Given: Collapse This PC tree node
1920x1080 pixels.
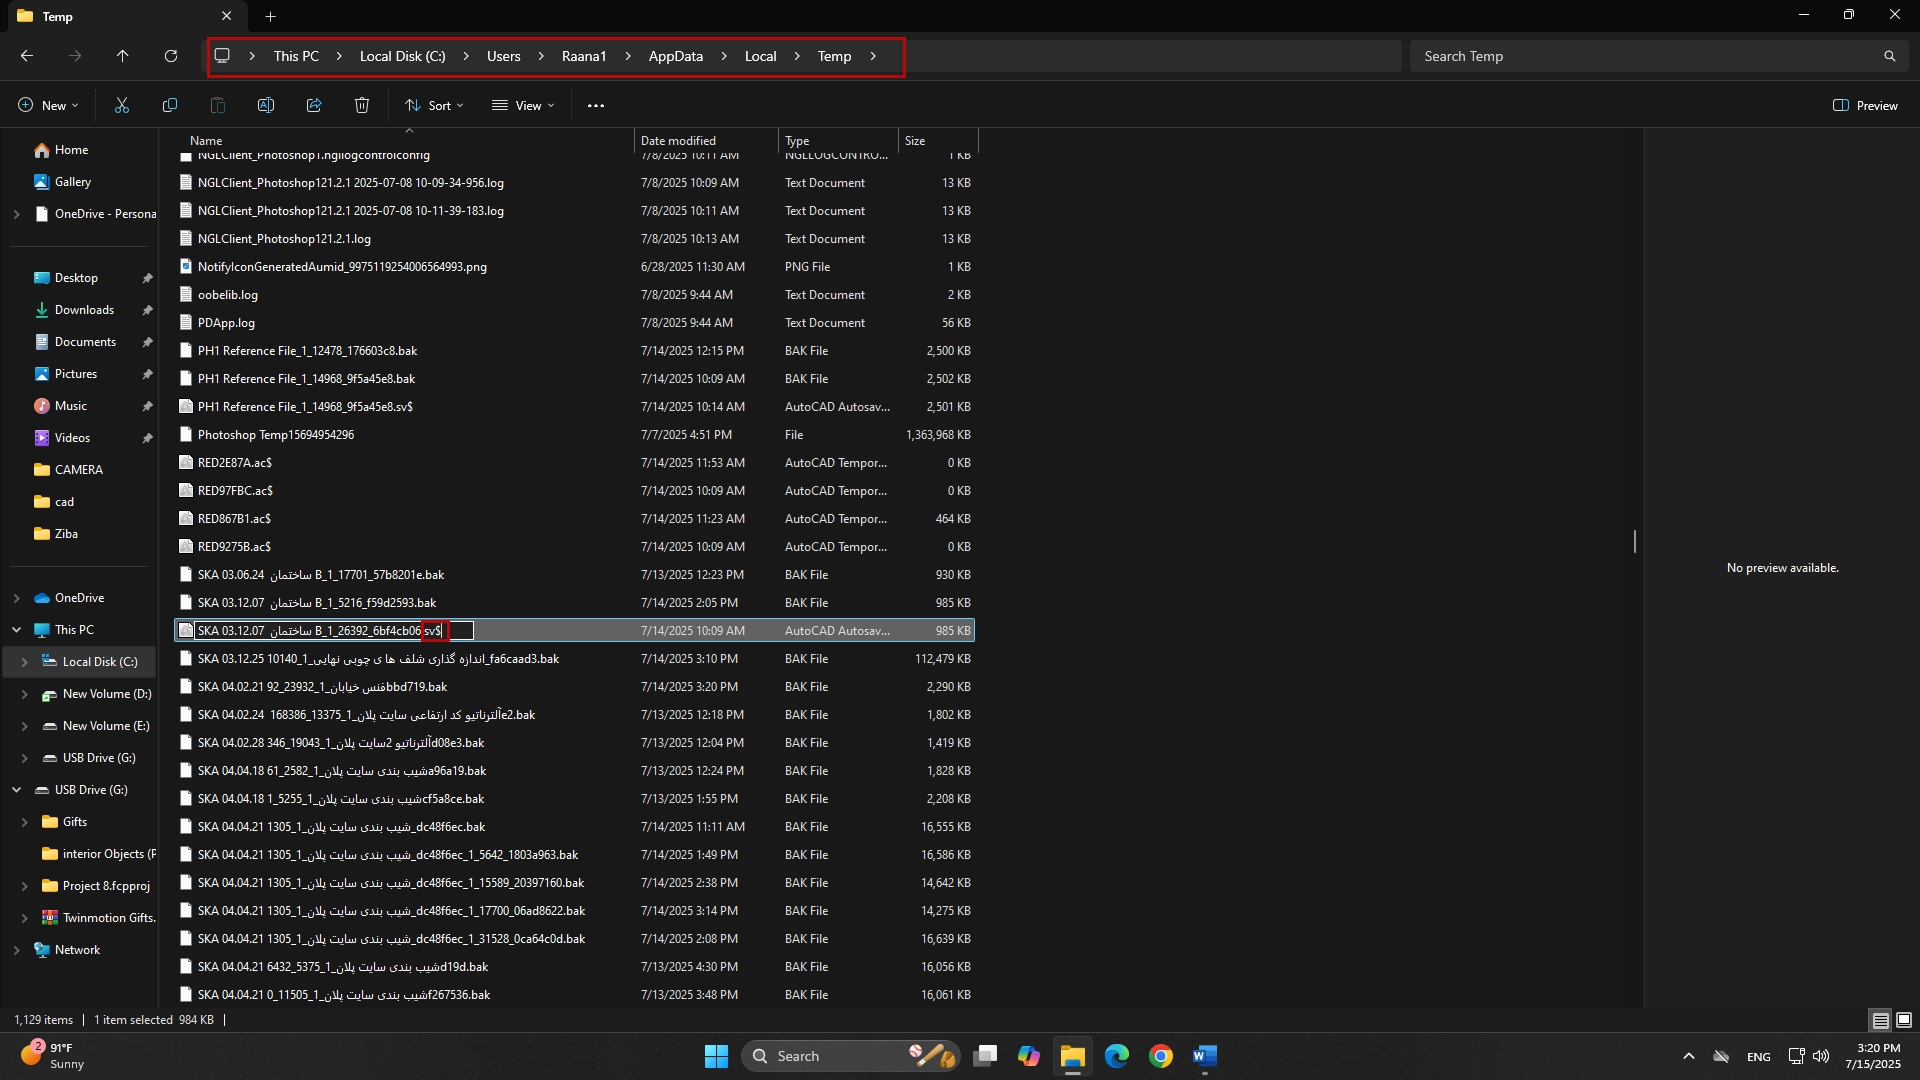Looking at the screenshot, I should coord(16,630).
